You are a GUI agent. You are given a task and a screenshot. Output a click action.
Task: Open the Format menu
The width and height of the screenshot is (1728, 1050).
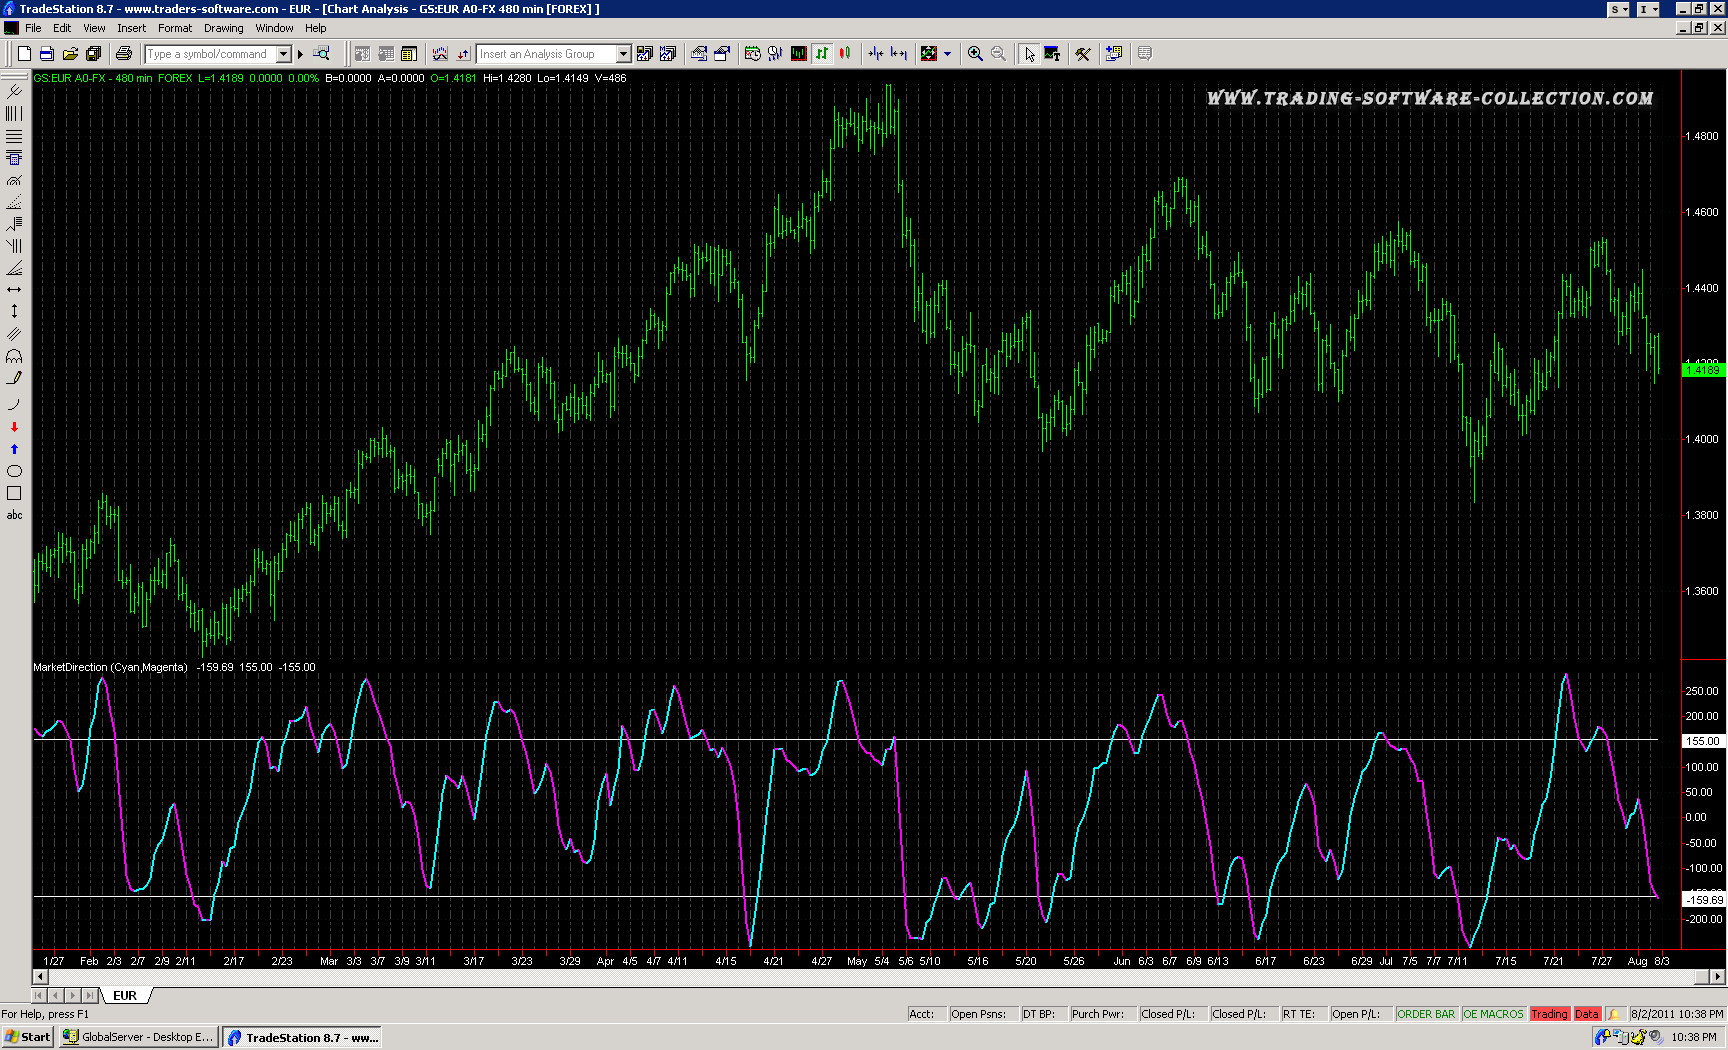point(175,28)
